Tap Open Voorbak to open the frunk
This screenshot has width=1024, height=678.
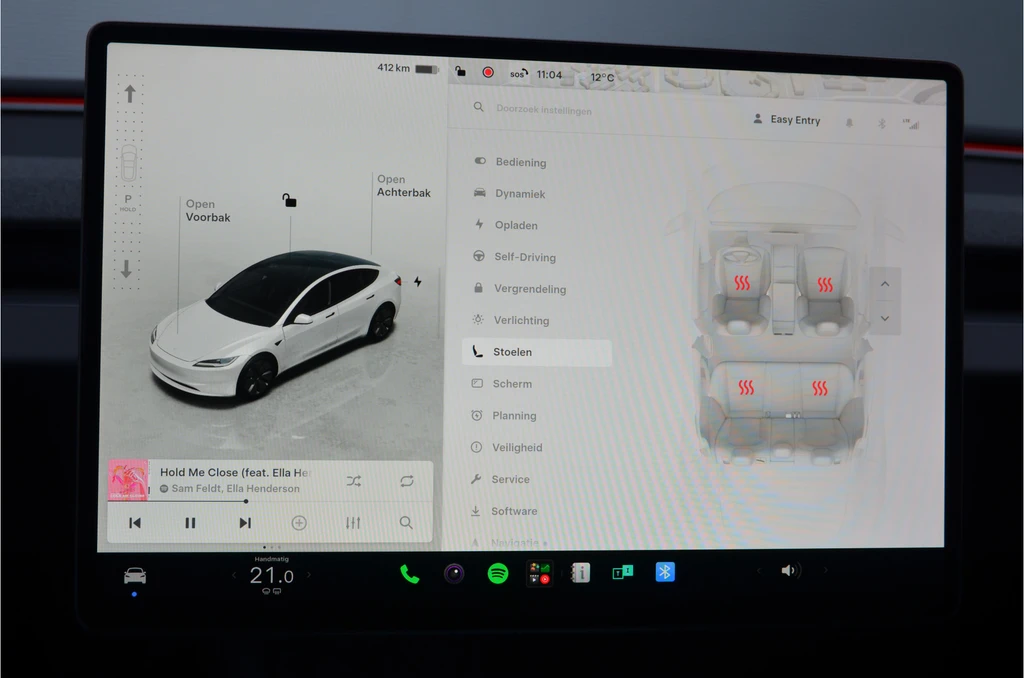point(208,210)
